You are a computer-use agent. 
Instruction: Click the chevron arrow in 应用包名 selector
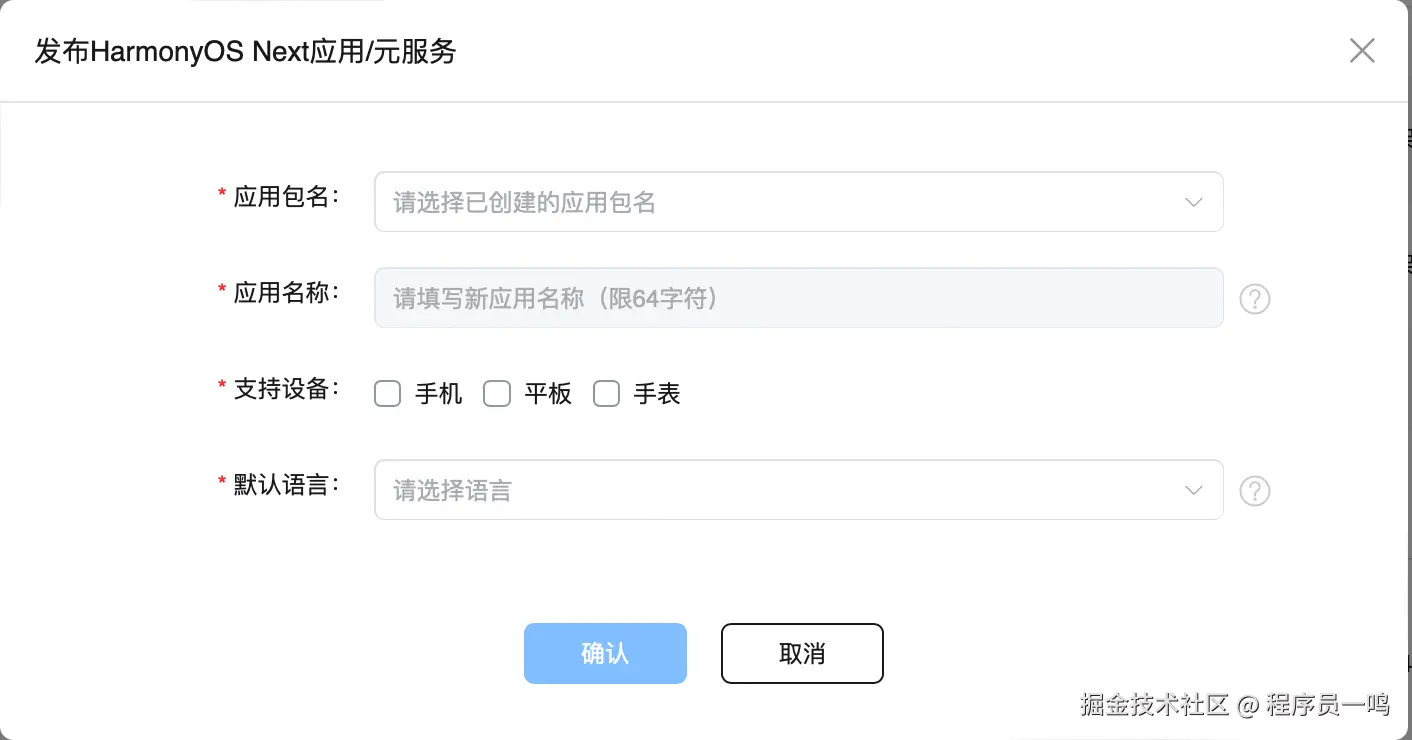(1193, 202)
